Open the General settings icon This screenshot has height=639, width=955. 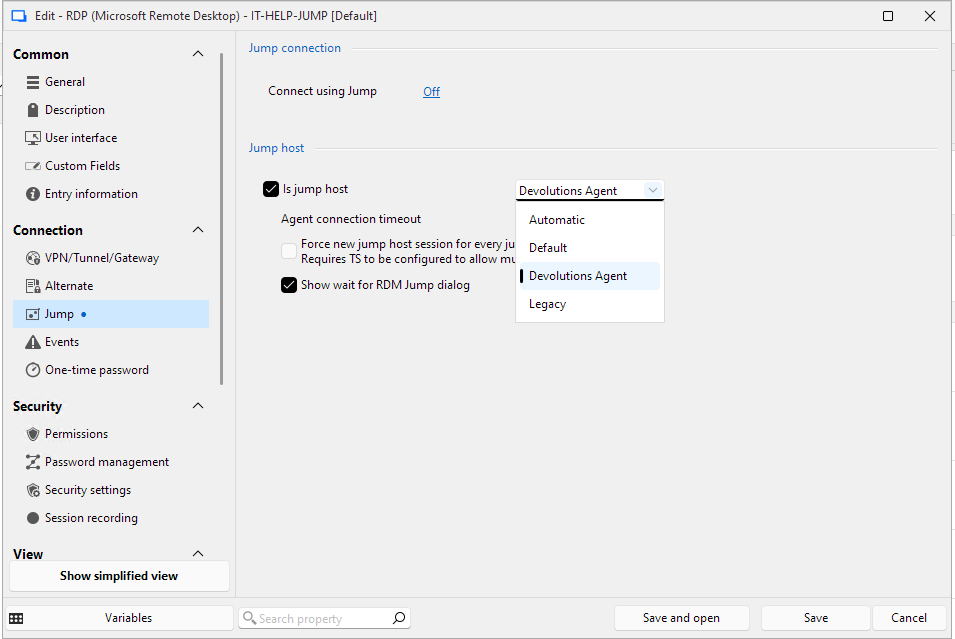pyautogui.click(x=31, y=81)
